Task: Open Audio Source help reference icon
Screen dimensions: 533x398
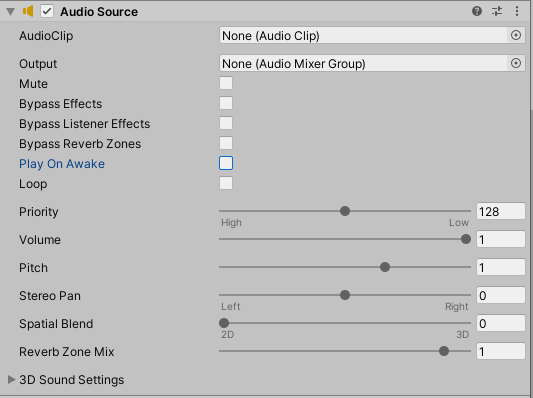Action: pyautogui.click(x=477, y=11)
